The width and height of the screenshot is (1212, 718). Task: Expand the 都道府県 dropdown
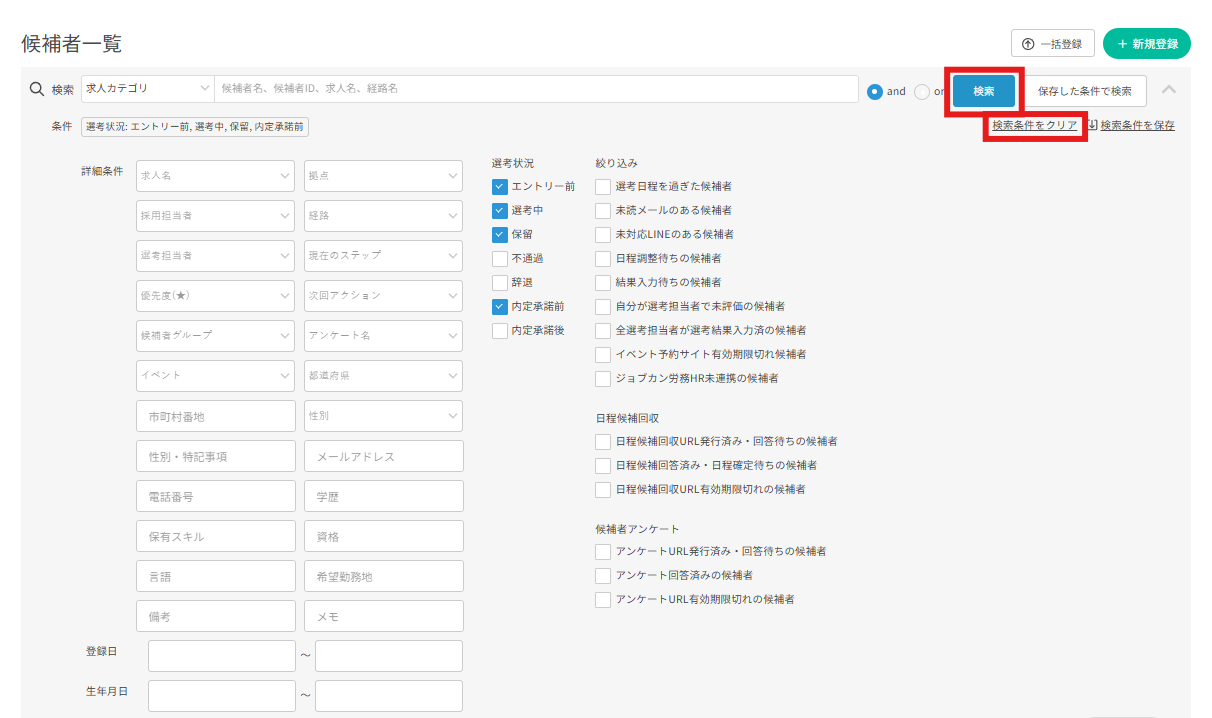click(383, 376)
